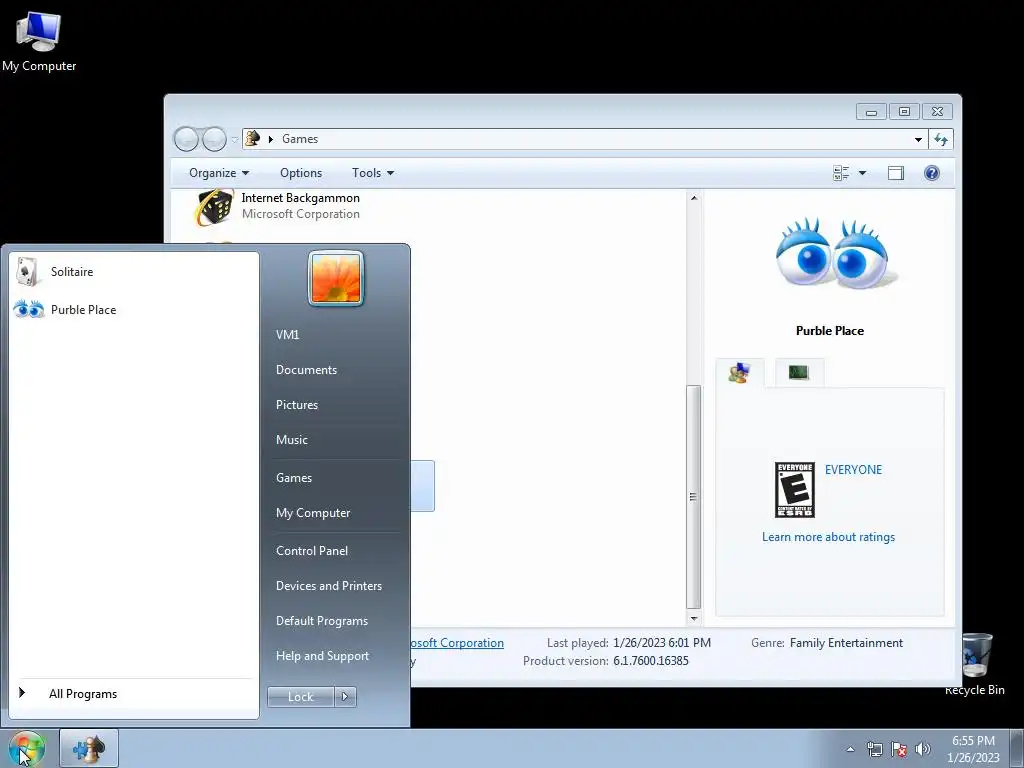The width and height of the screenshot is (1024, 768).
Task: Click the Games address bar field
Action: click(584, 139)
